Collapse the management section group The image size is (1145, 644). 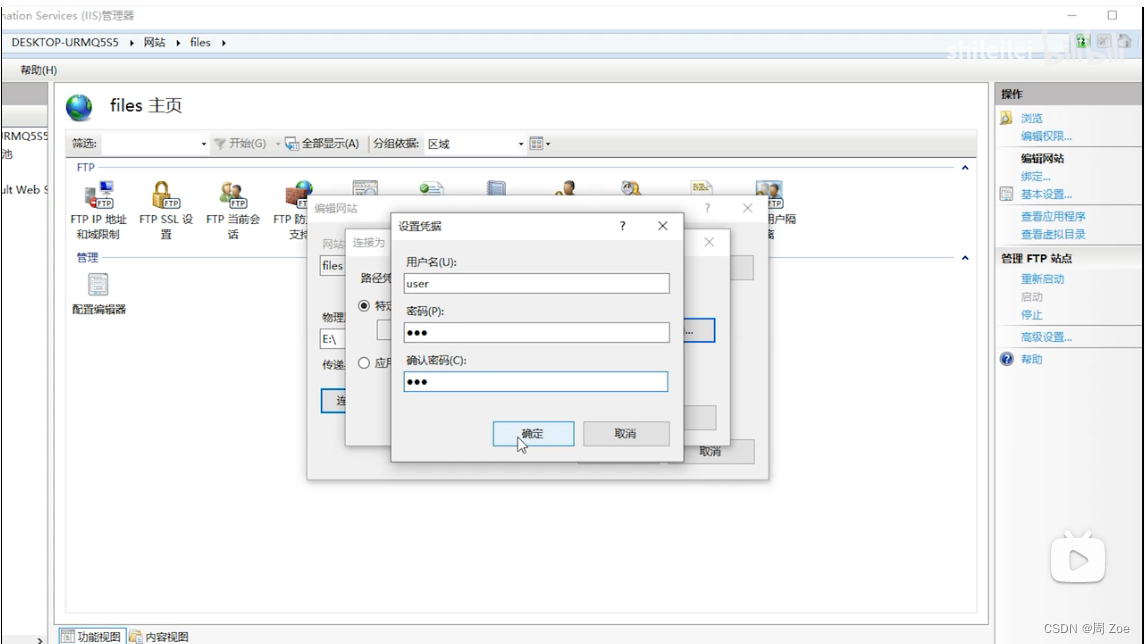click(965, 258)
